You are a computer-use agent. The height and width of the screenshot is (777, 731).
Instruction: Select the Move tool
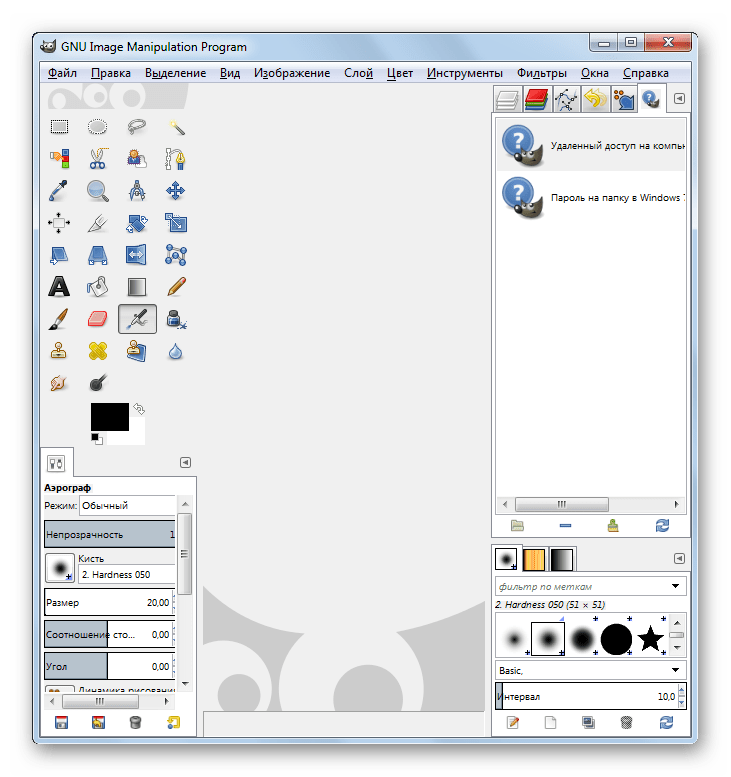[175, 191]
